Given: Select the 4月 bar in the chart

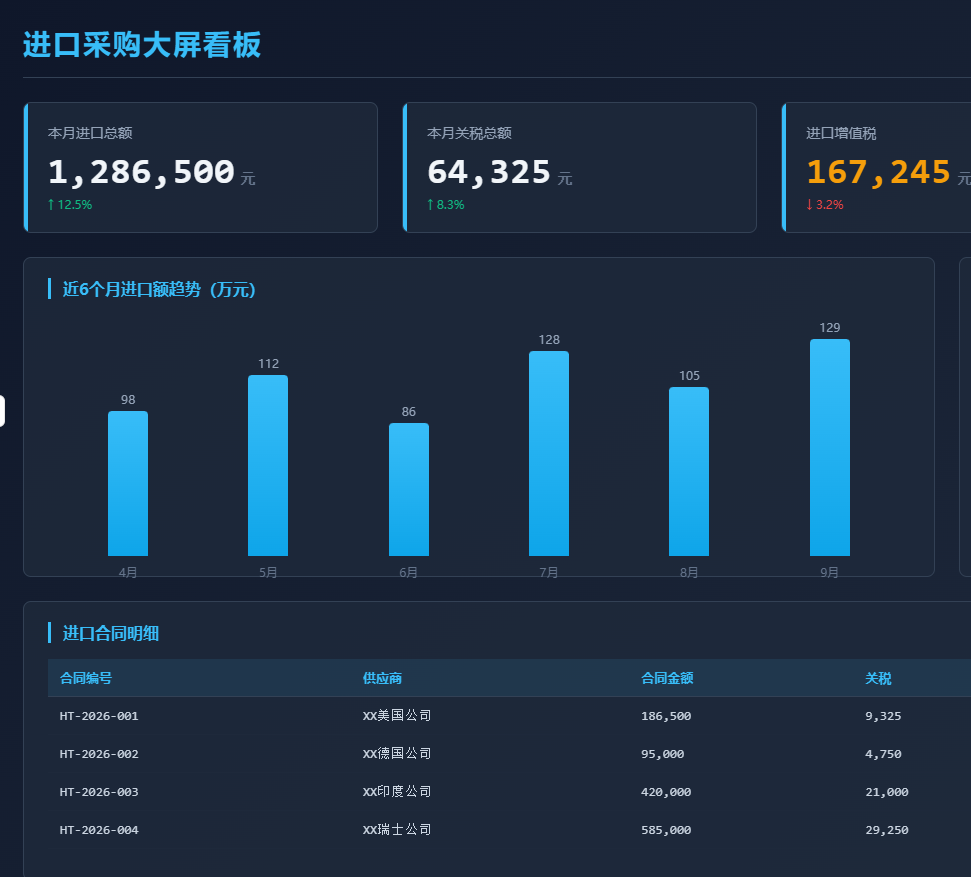Looking at the screenshot, I should pos(128,483).
